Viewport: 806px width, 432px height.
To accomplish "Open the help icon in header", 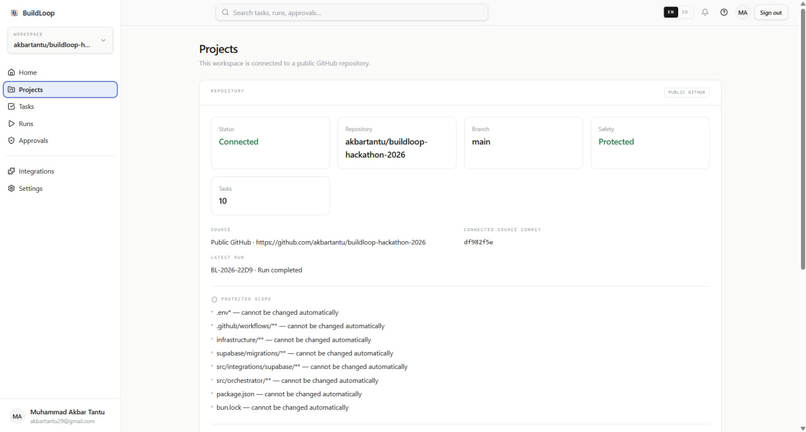I will pyautogui.click(x=724, y=12).
